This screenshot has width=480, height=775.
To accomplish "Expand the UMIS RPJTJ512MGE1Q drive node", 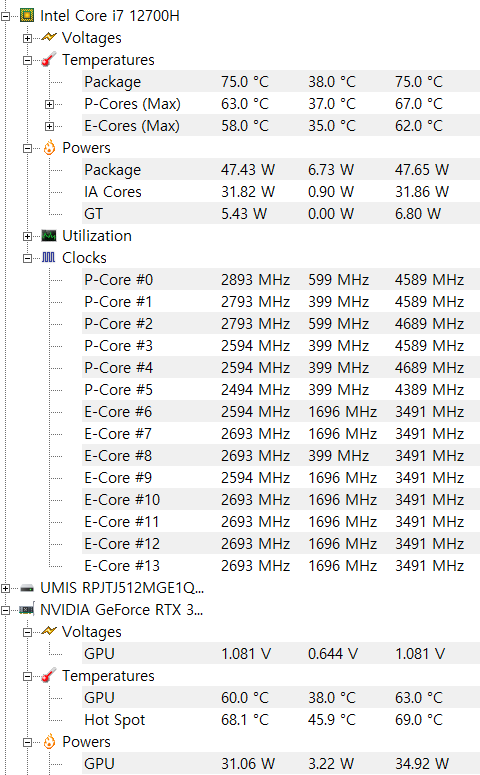I will click(5, 588).
